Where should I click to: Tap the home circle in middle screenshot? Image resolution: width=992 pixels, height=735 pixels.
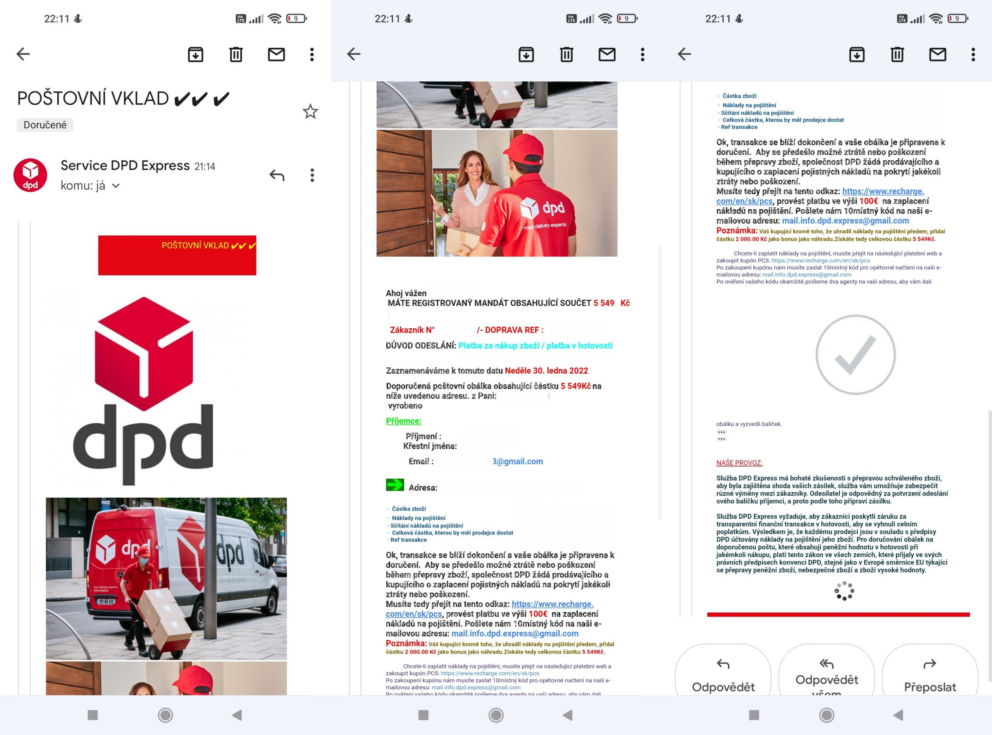click(x=496, y=715)
